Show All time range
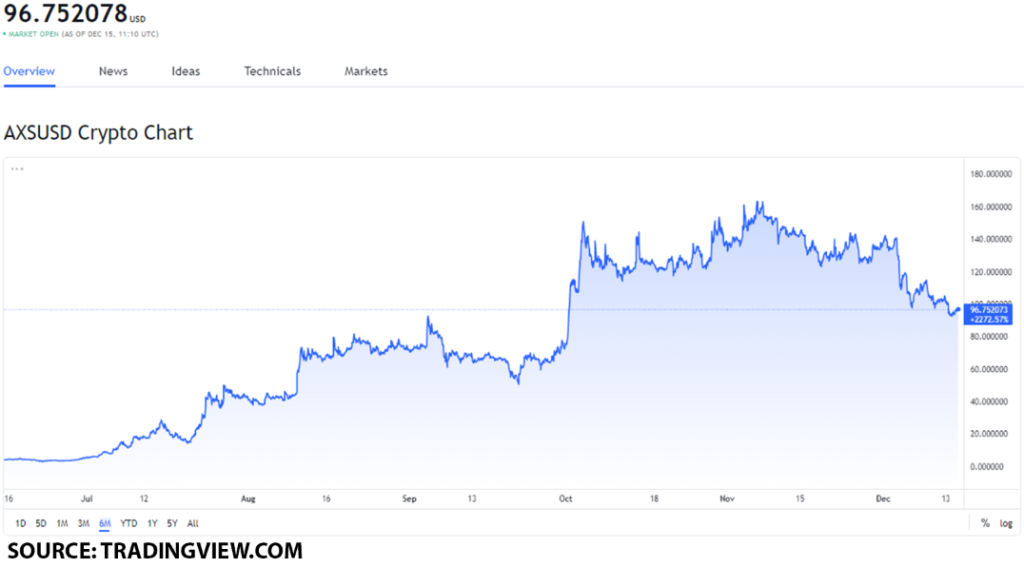 click(193, 524)
